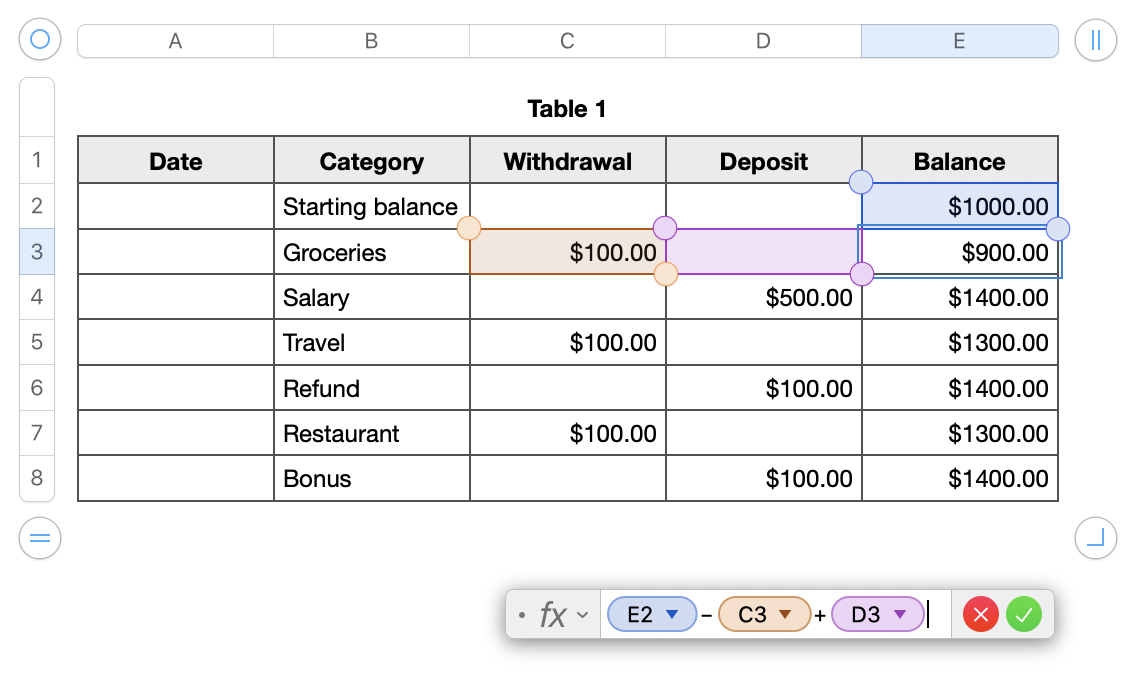Cancel the formula with the red X button

981,615
